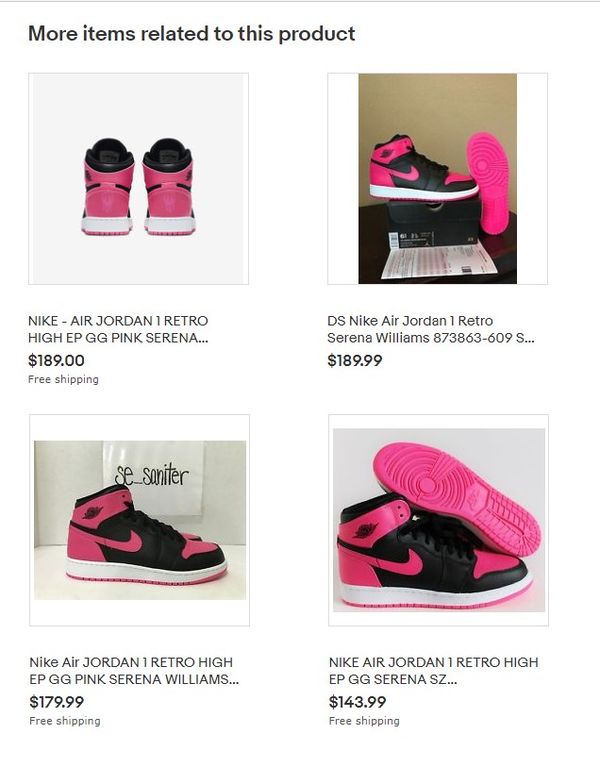Open 'NIKE AIR JORDAN 1 RETRO HIGH EP GG SERENA SZ' link
The height and width of the screenshot is (784, 600).
pos(434,670)
